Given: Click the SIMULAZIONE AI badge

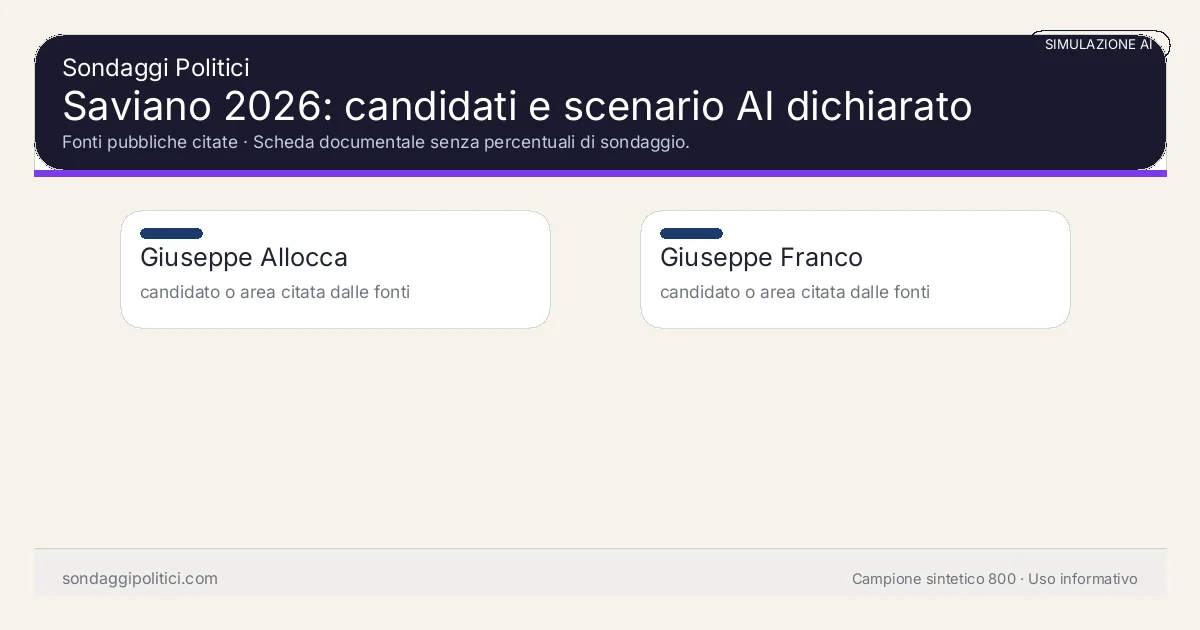Looking at the screenshot, I should tap(1098, 45).
